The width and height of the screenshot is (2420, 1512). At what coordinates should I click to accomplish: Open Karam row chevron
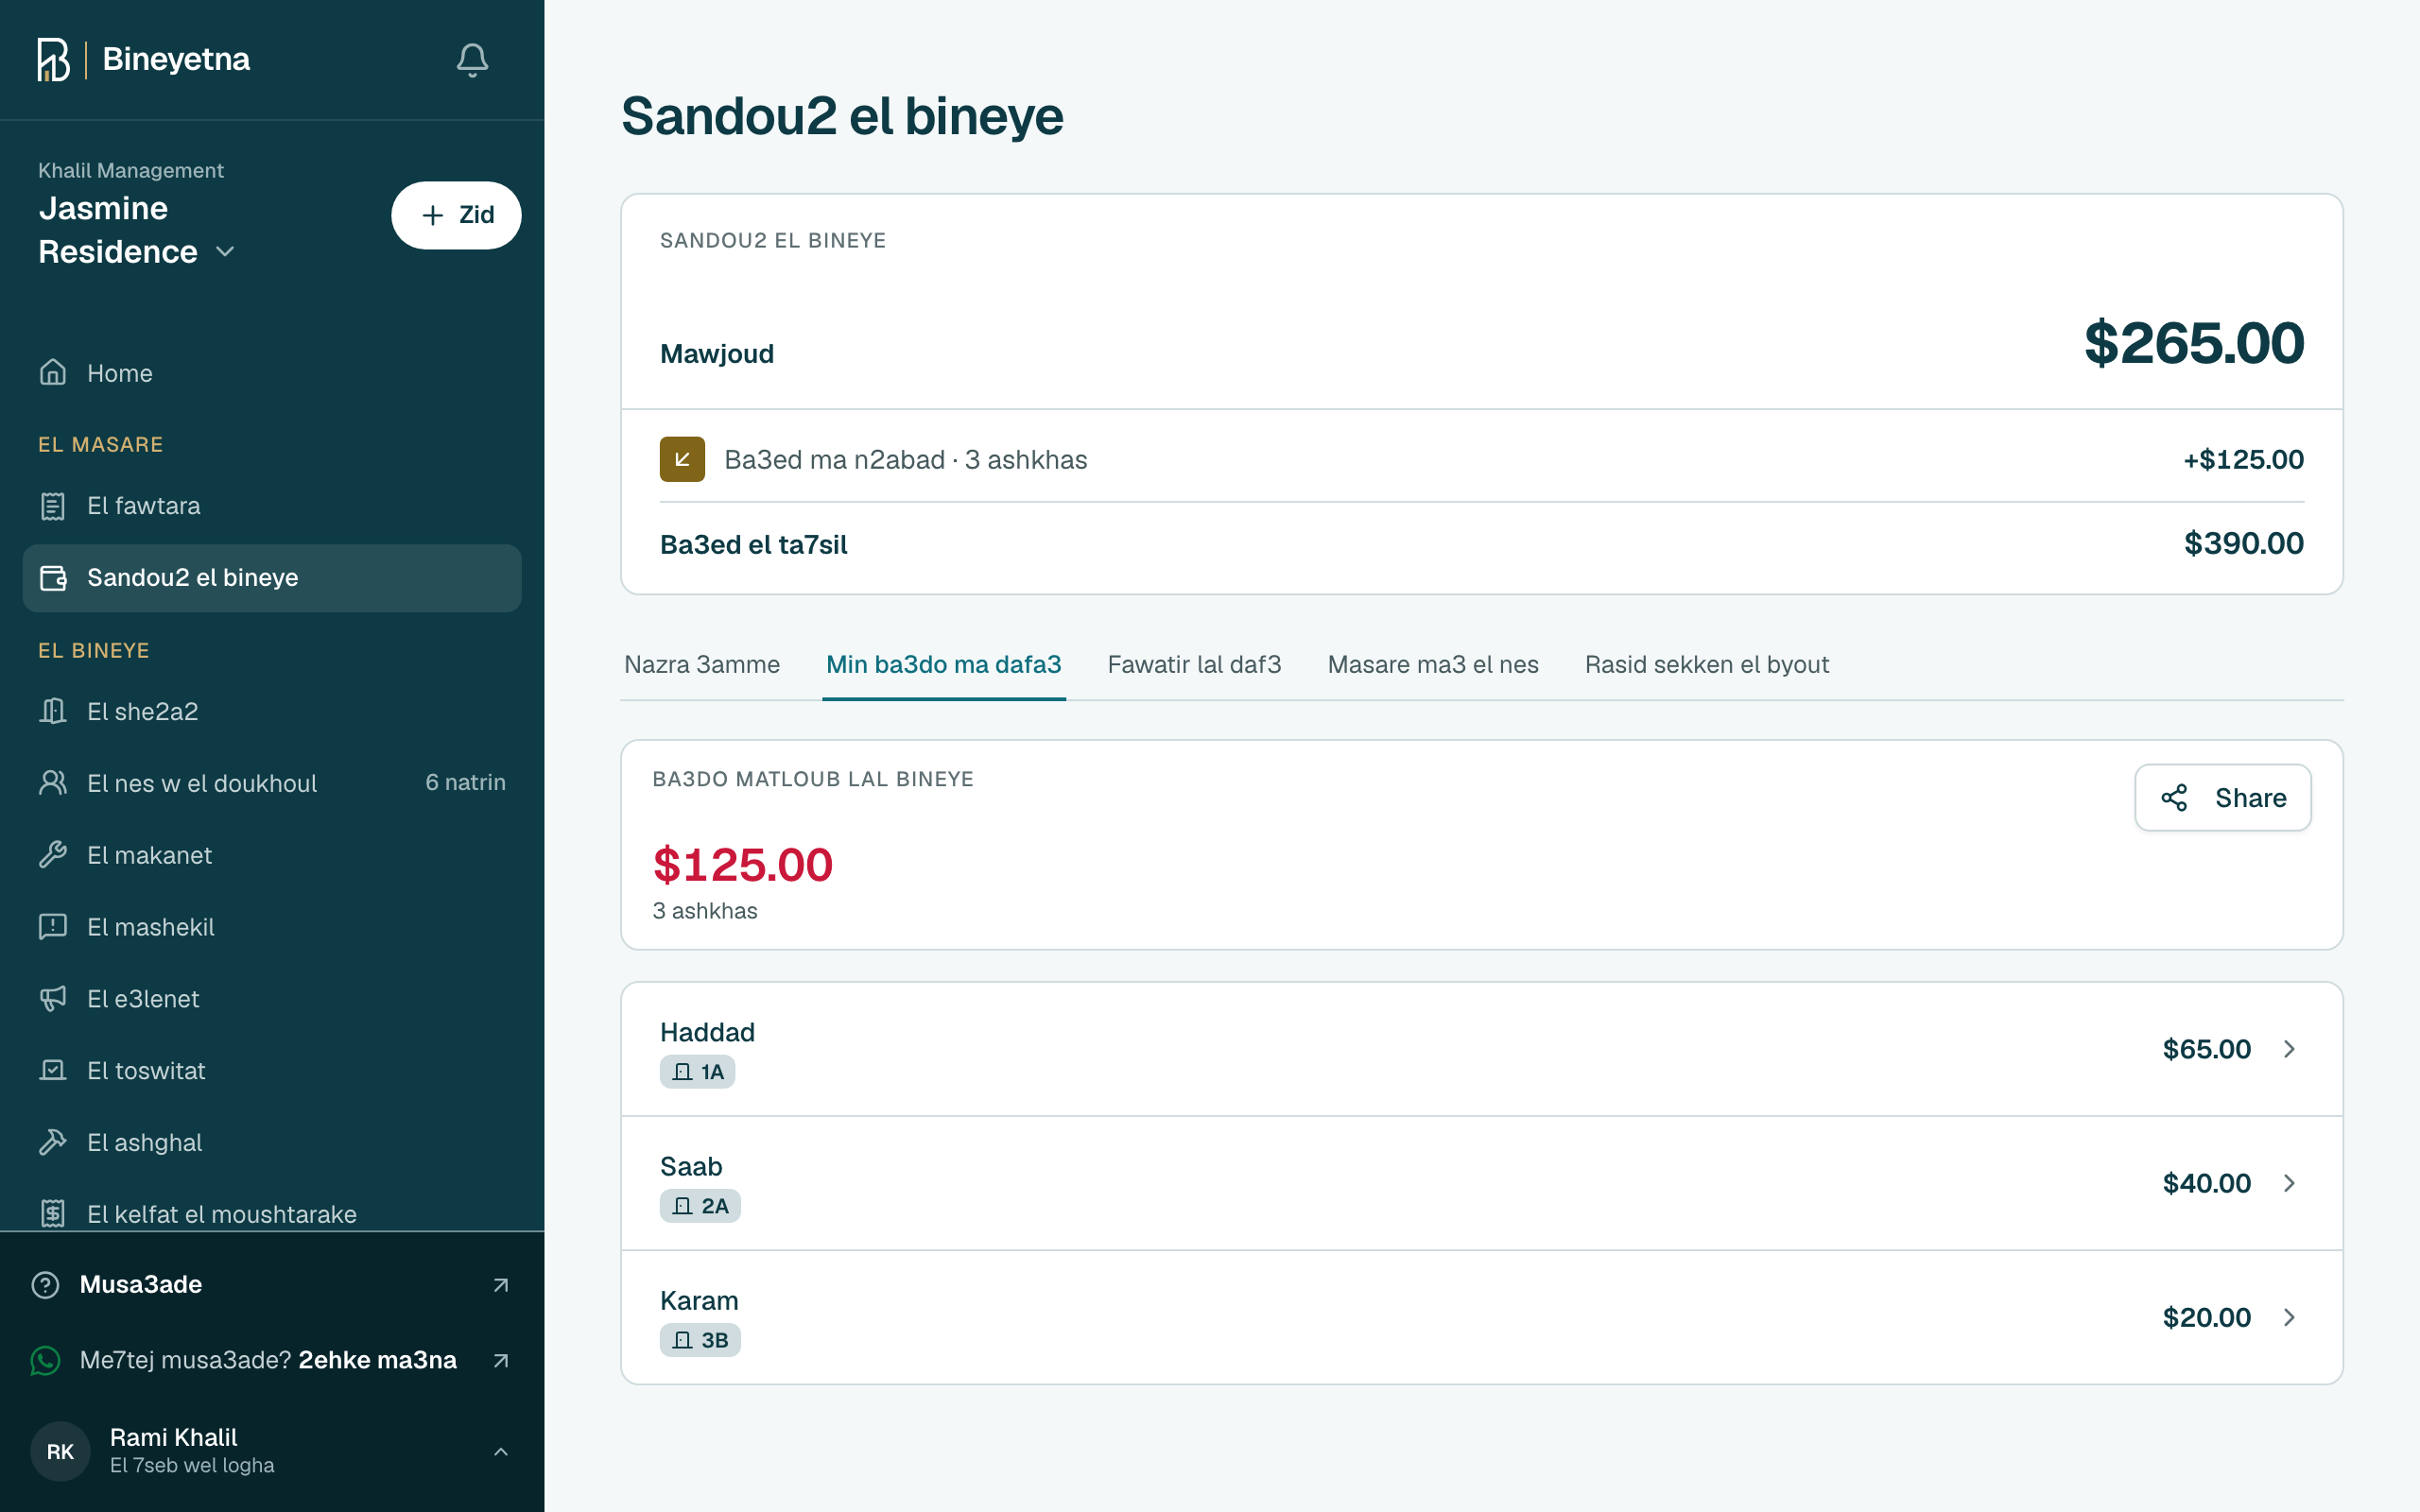(x=2289, y=1317)
